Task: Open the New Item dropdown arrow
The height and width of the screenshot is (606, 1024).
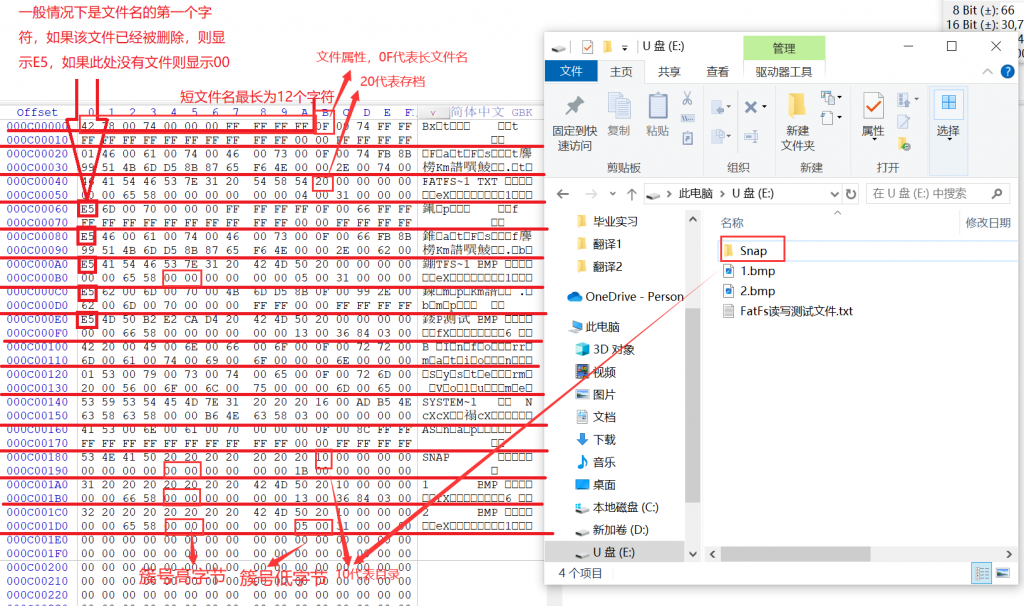Action: (x=839, y=98)
